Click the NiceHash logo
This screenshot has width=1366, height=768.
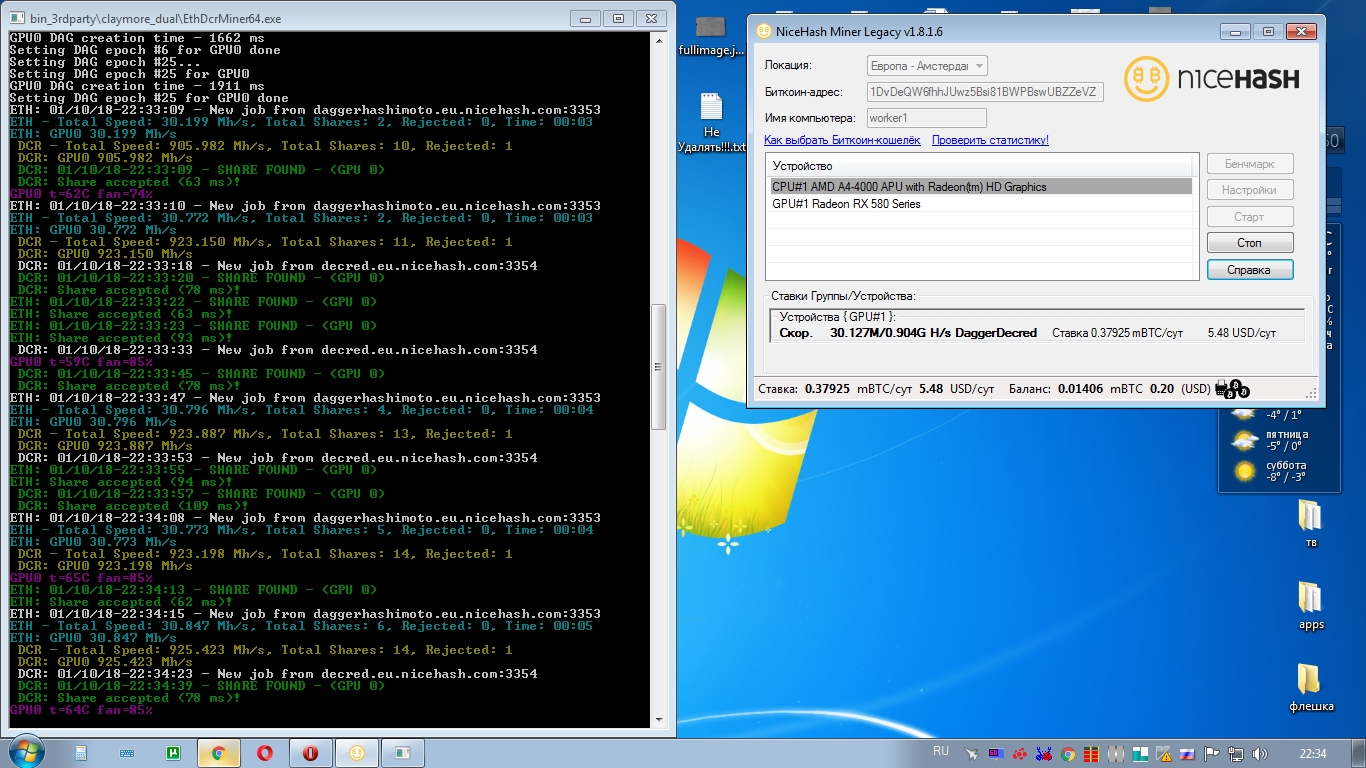(x=1211, y=79)
